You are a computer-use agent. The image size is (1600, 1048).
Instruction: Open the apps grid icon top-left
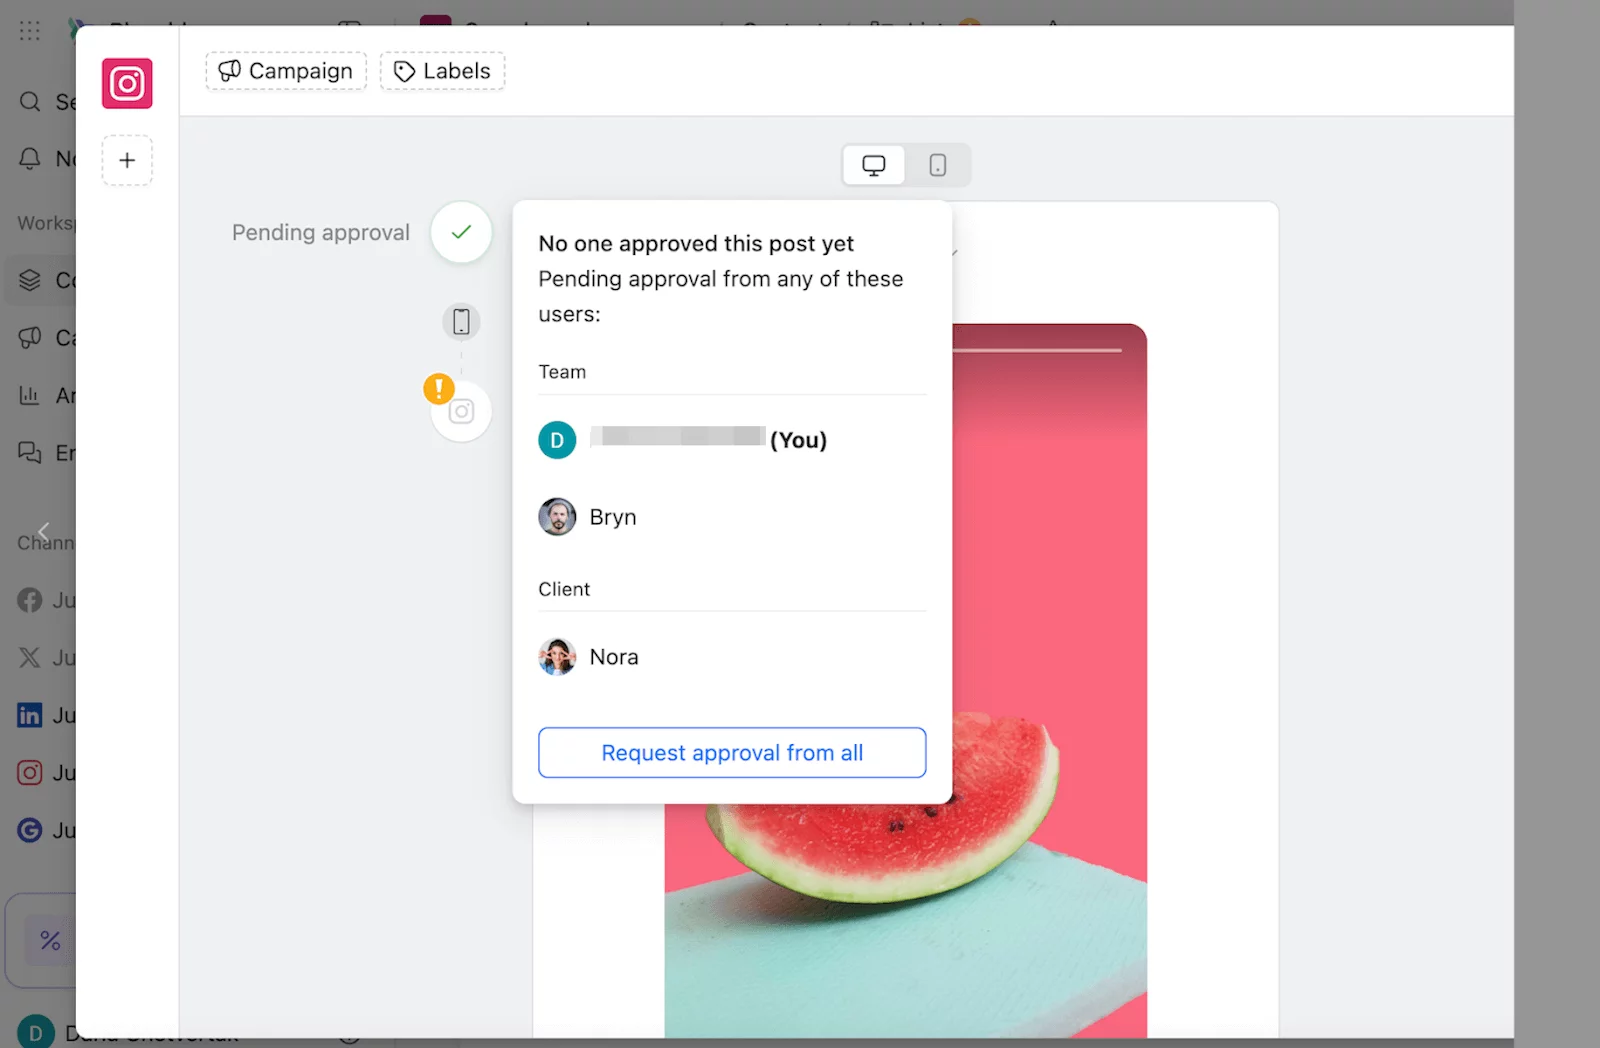(29, 30)
